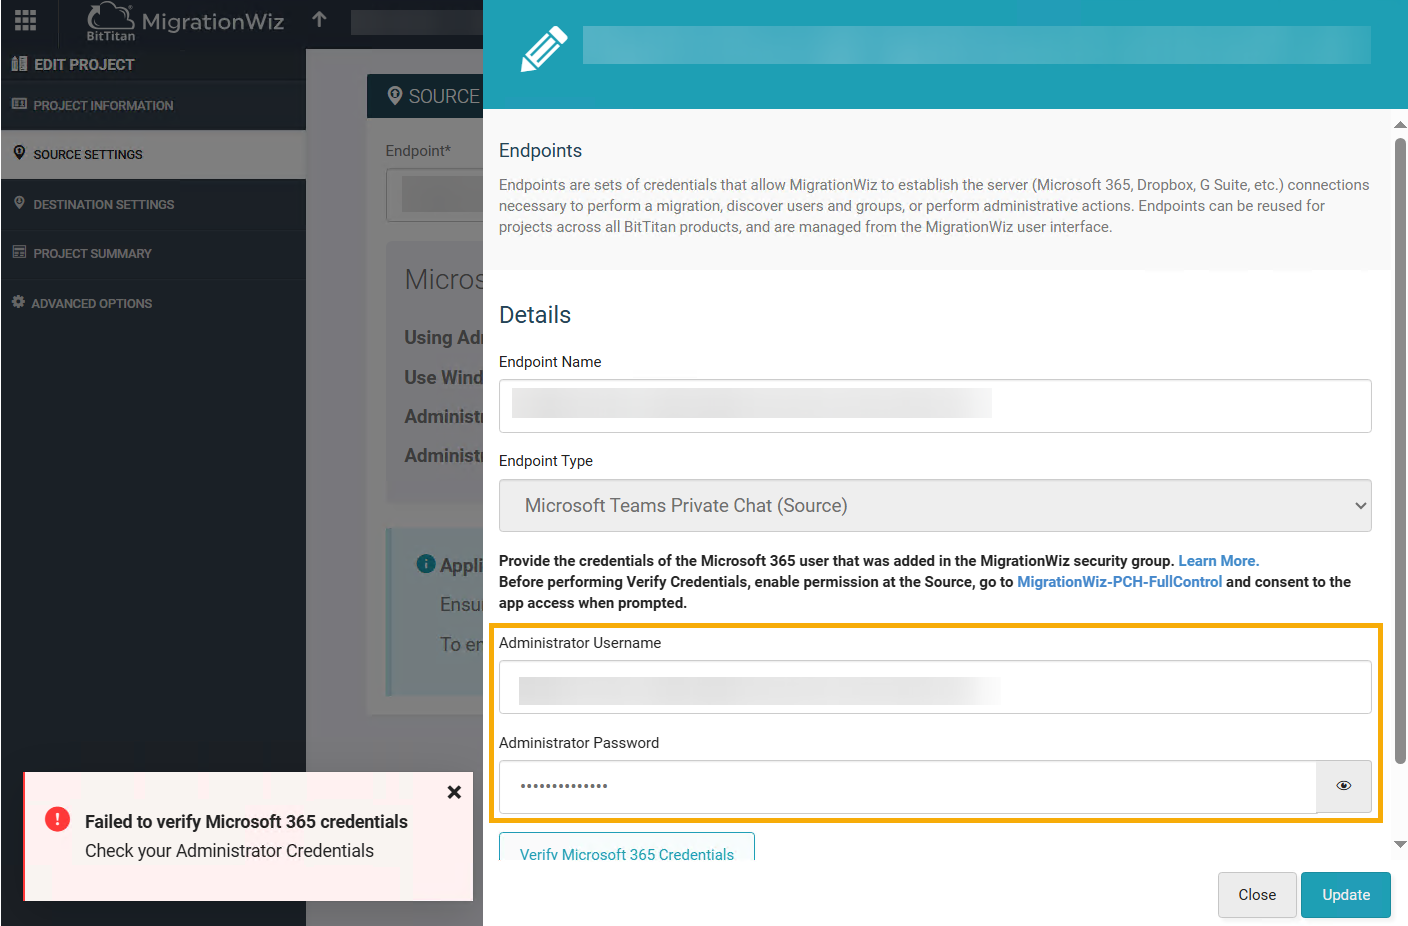The image size is (1408, 926).
Task: Click the red error alert icon
Action: tap(58, 819)
